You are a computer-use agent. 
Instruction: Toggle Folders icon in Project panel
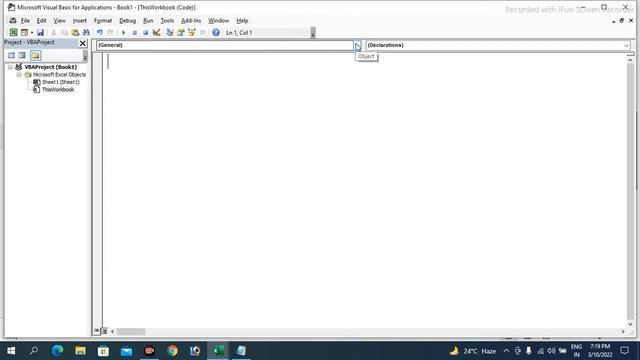pyautogui.click(x=36, y=55)
